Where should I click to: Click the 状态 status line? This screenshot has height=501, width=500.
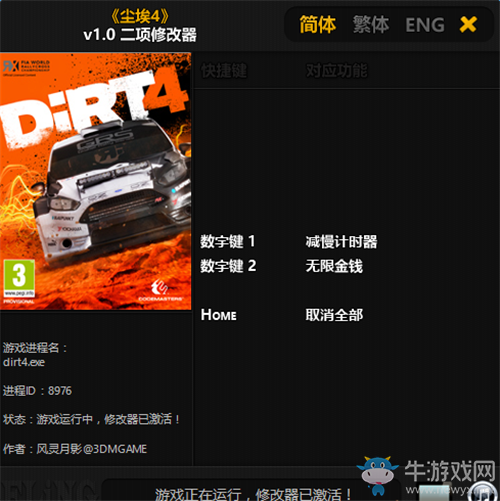click(92, 419)
